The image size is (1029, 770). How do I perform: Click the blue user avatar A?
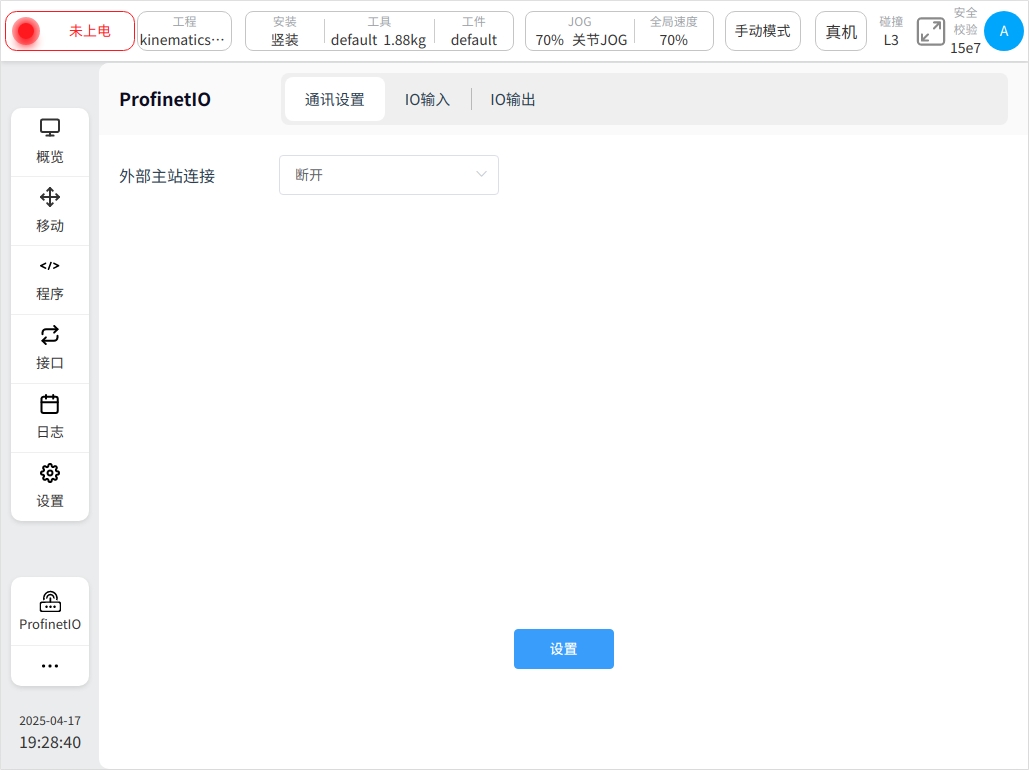(x=1003, y=31)
